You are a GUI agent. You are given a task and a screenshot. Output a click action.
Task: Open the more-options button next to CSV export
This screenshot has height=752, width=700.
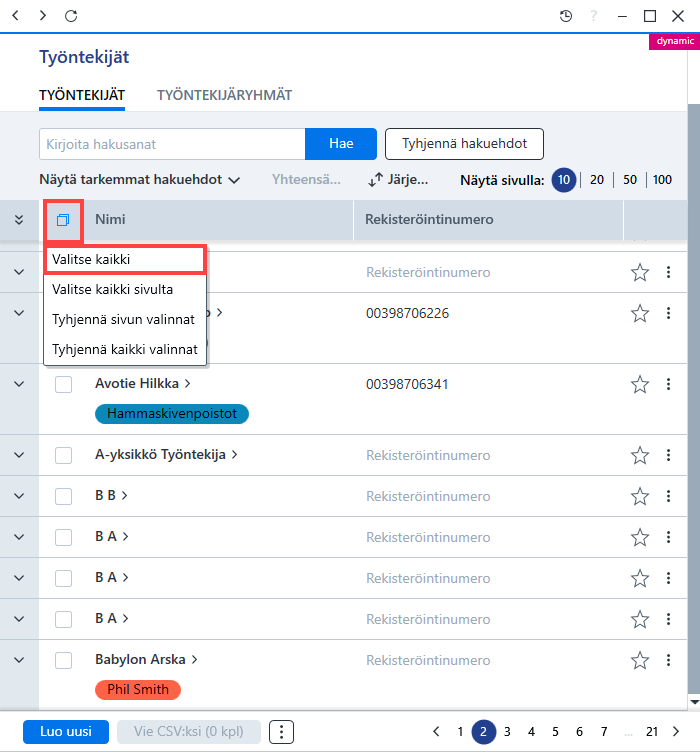coord(281,731)
